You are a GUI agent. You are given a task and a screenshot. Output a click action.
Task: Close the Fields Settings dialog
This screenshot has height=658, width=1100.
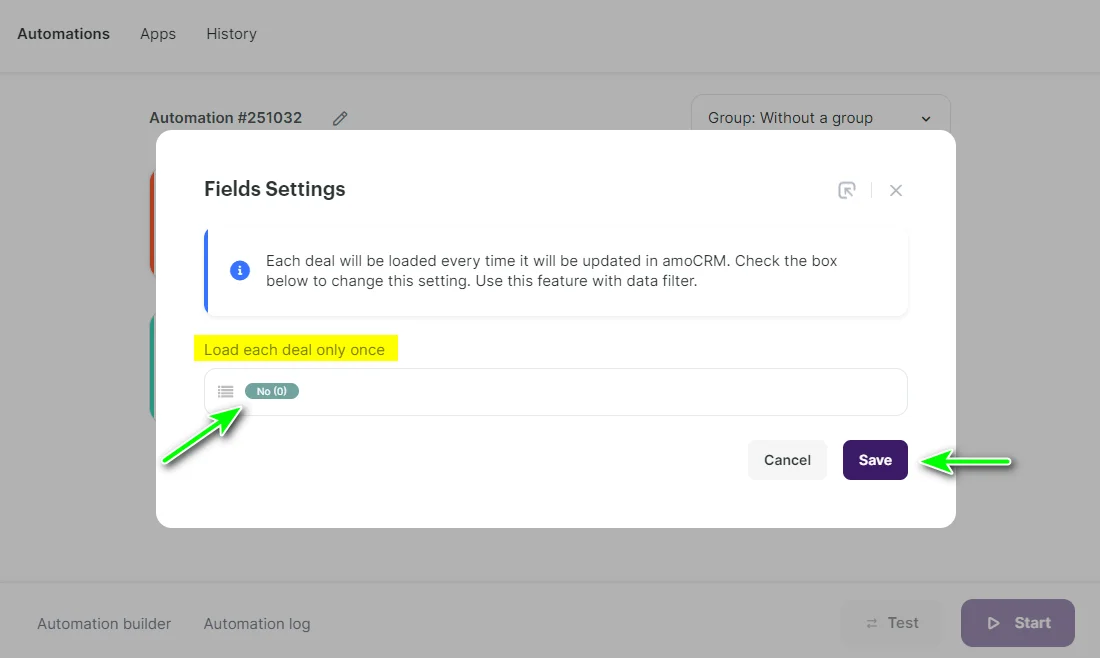[896, 190]
